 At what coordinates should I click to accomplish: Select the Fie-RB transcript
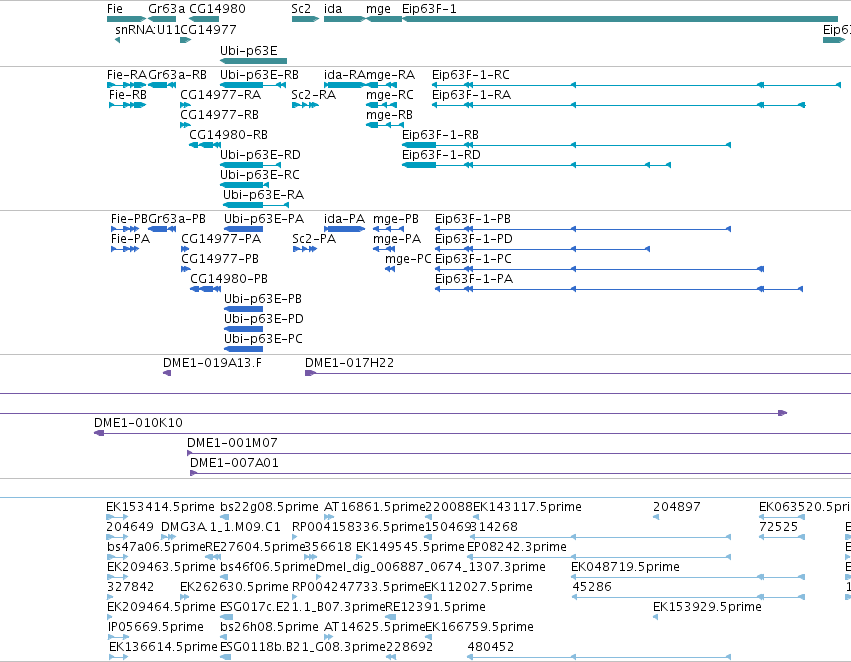pyautogui.click(x=128, y=105)
